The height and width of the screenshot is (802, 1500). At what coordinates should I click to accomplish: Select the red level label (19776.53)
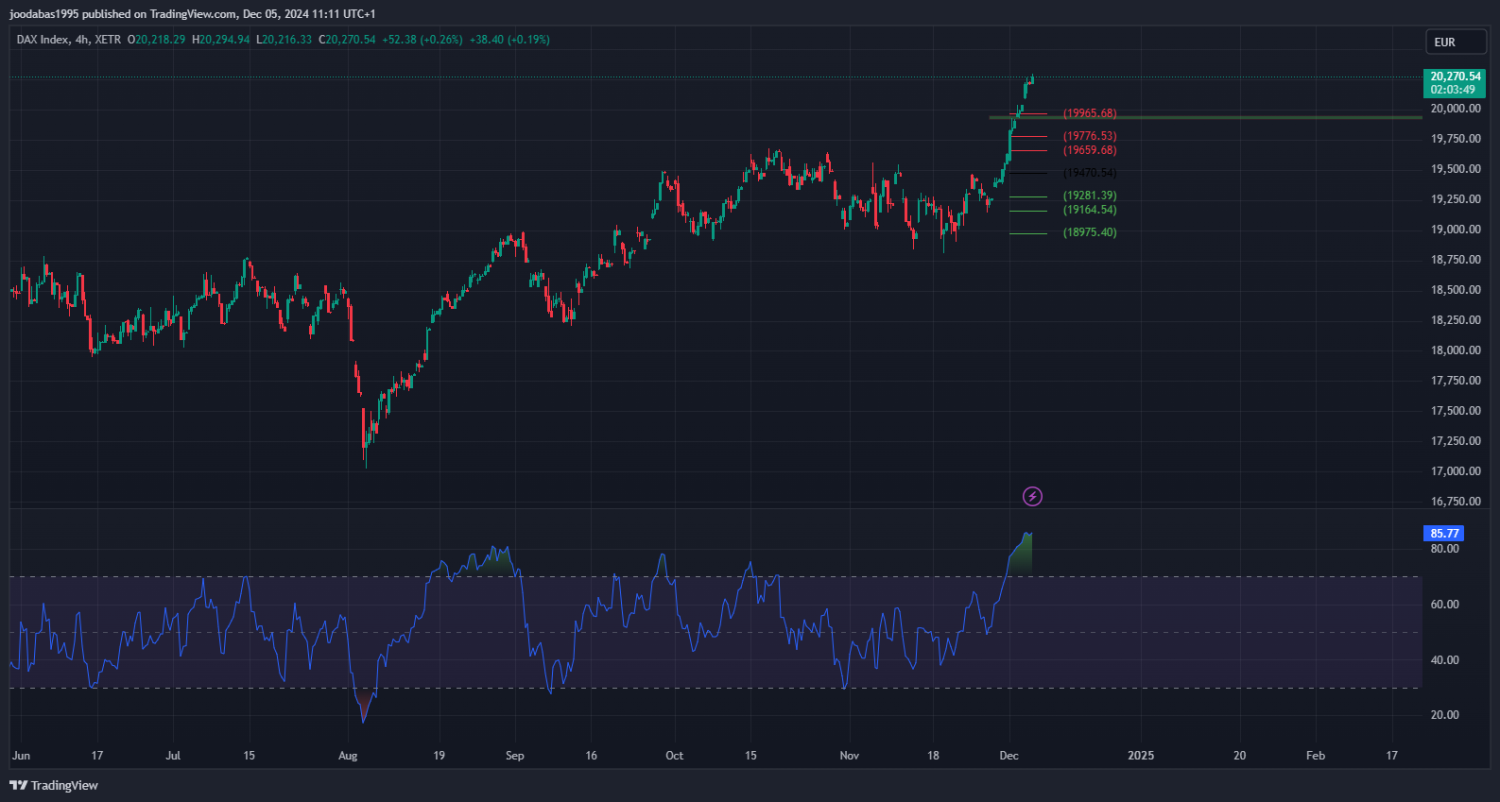[1089, 136]
